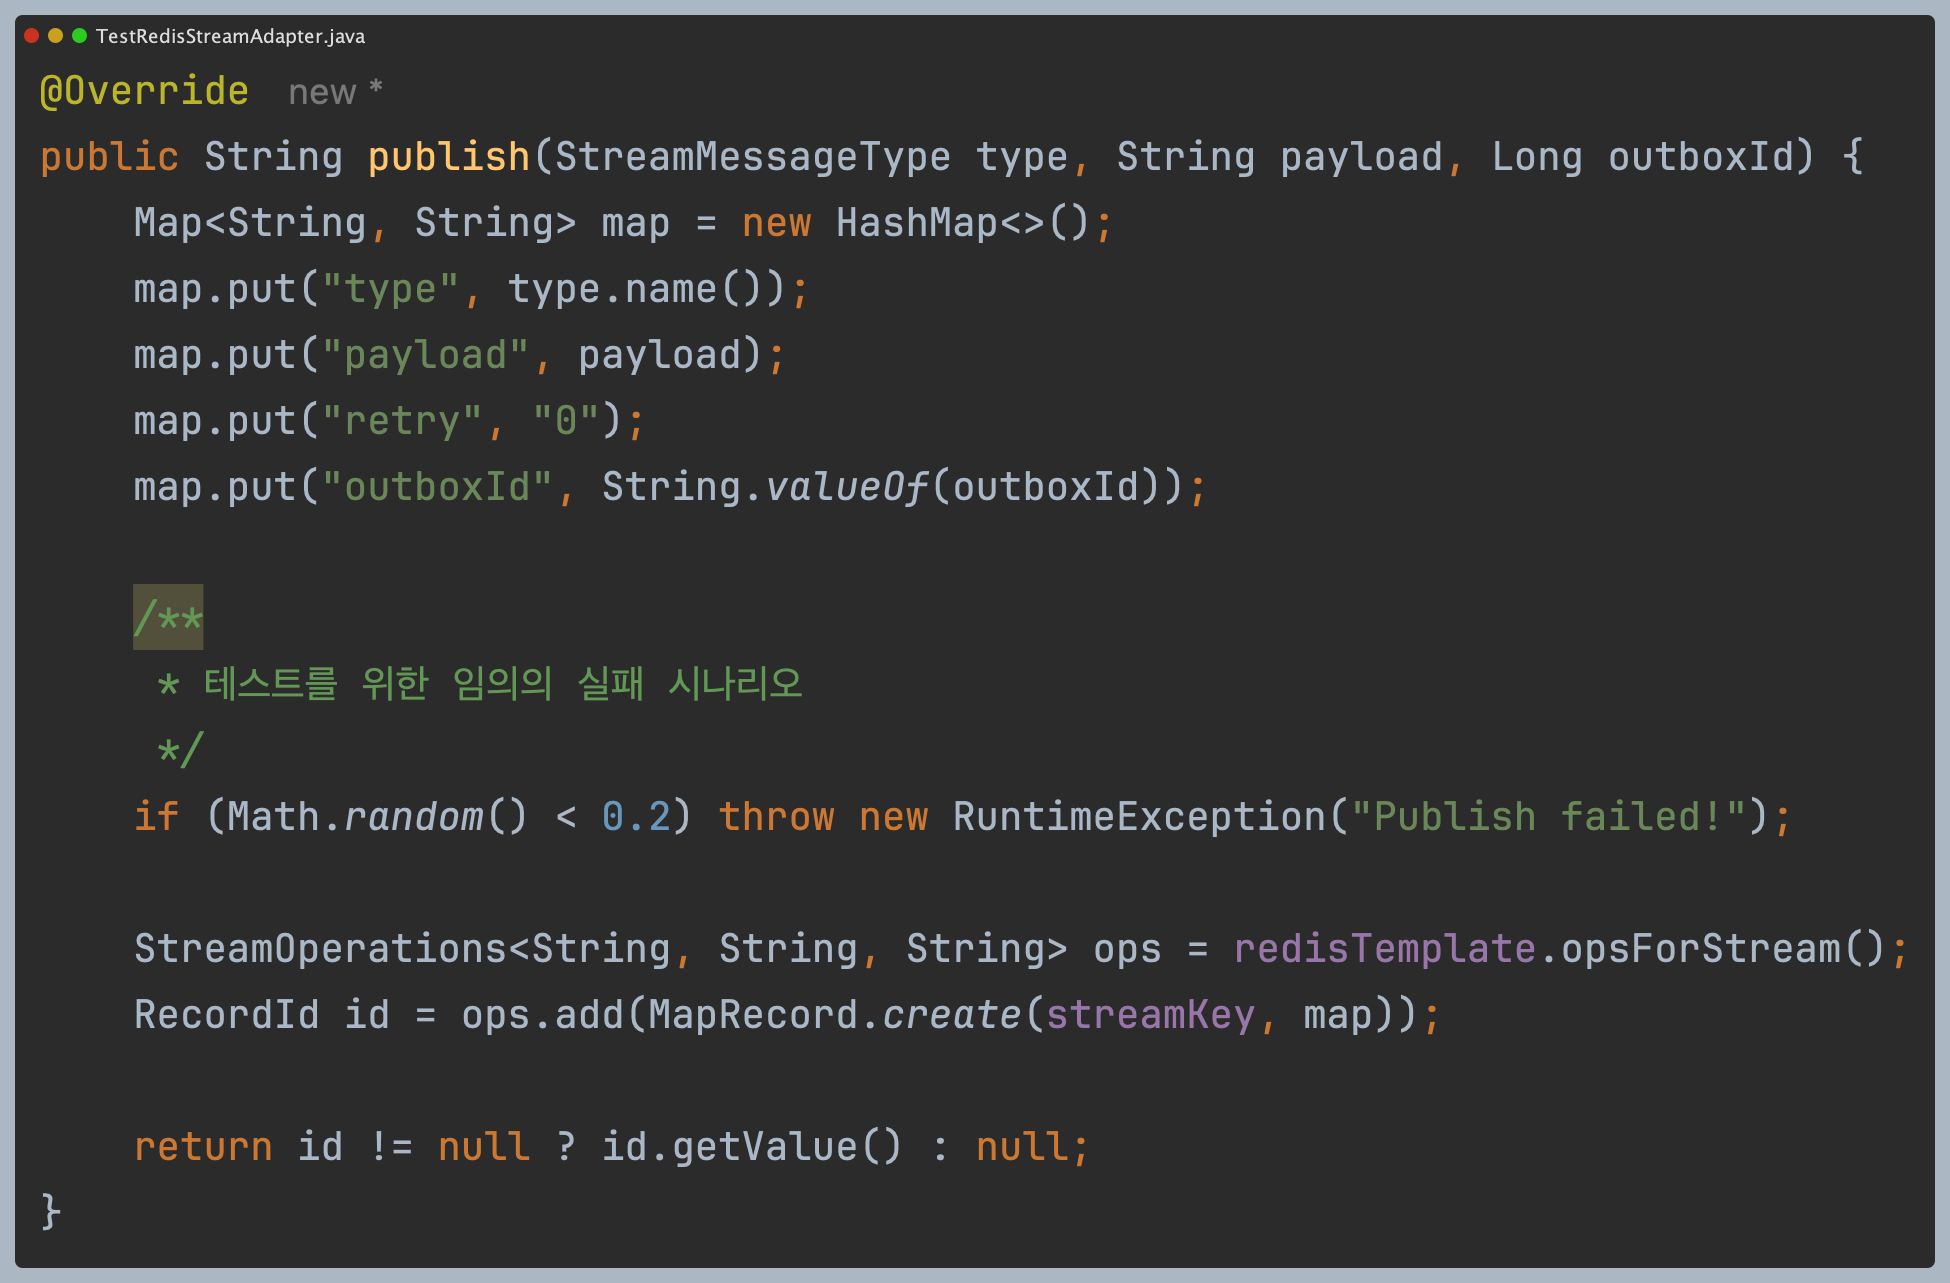Screen dimensions: 1950x1283
Task: Click the highlighted /** comment start
Action: coord(168,618)
